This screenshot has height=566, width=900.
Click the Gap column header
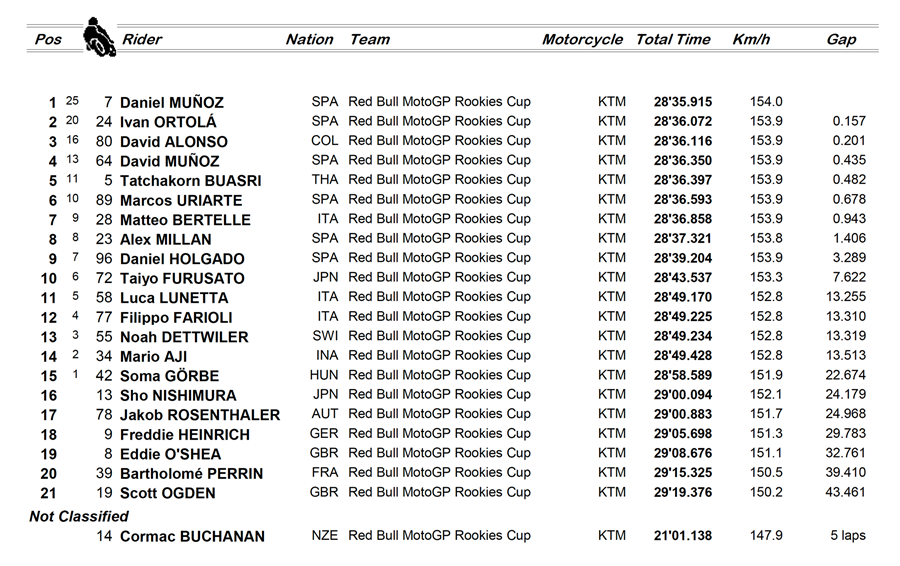point(841,40)
